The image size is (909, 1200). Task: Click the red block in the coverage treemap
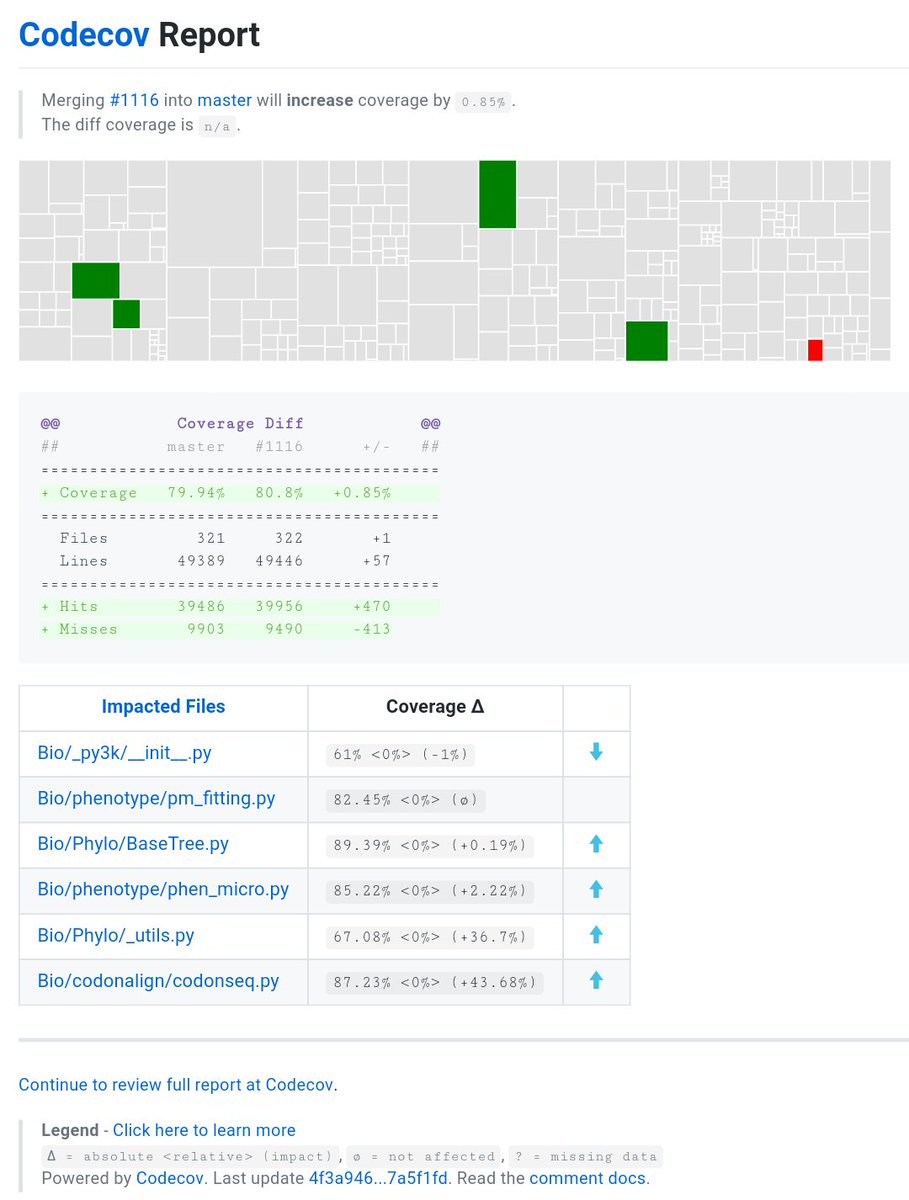pyautogui.click(x=815, y=350)
